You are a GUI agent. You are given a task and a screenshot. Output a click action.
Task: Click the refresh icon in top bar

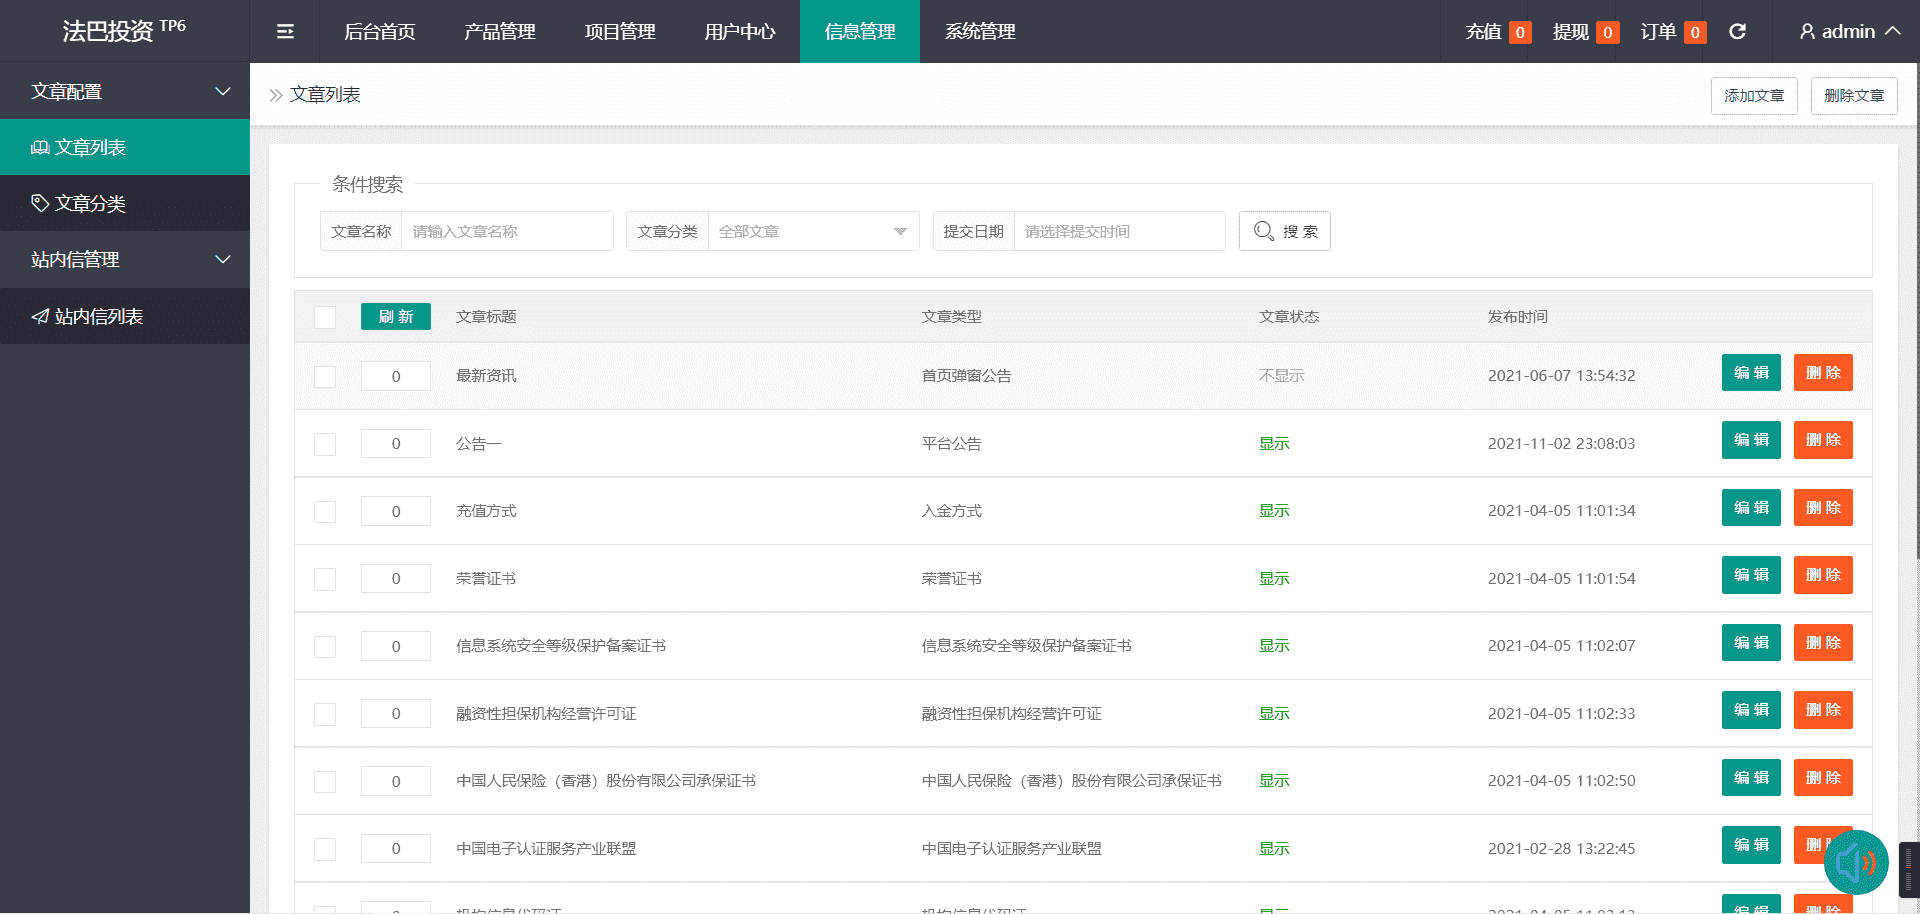coord(1738,32)
